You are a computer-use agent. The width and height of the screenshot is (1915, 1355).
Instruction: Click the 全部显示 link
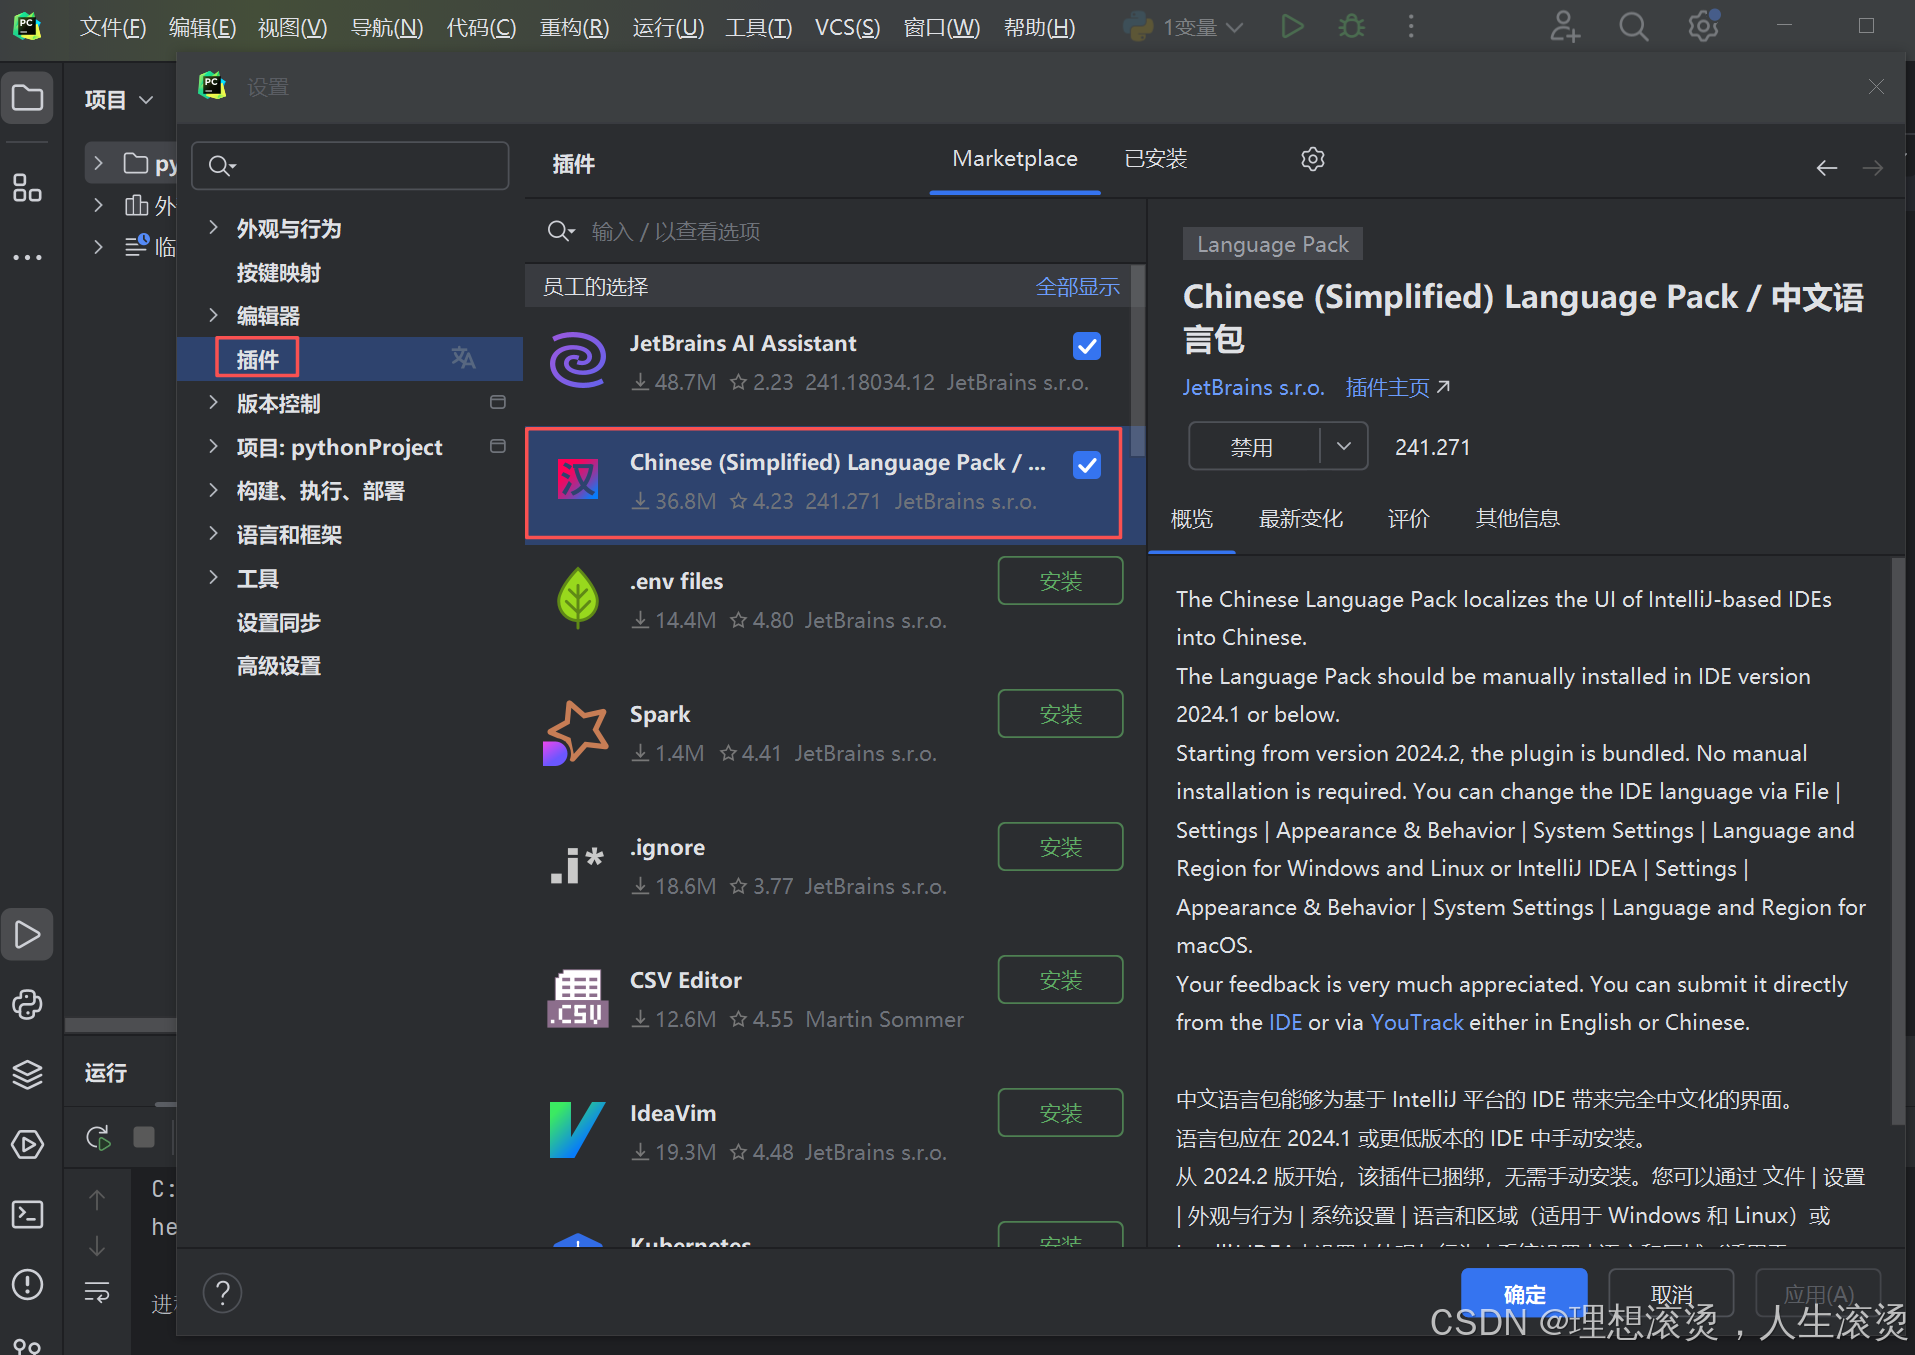[1078, 287]
